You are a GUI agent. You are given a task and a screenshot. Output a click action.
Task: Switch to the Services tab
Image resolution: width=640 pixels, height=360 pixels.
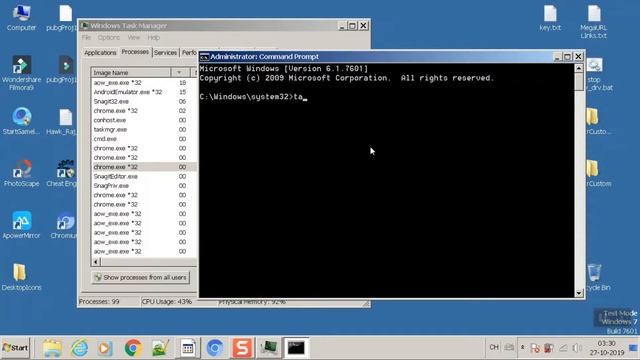click(x=165, y=53)
